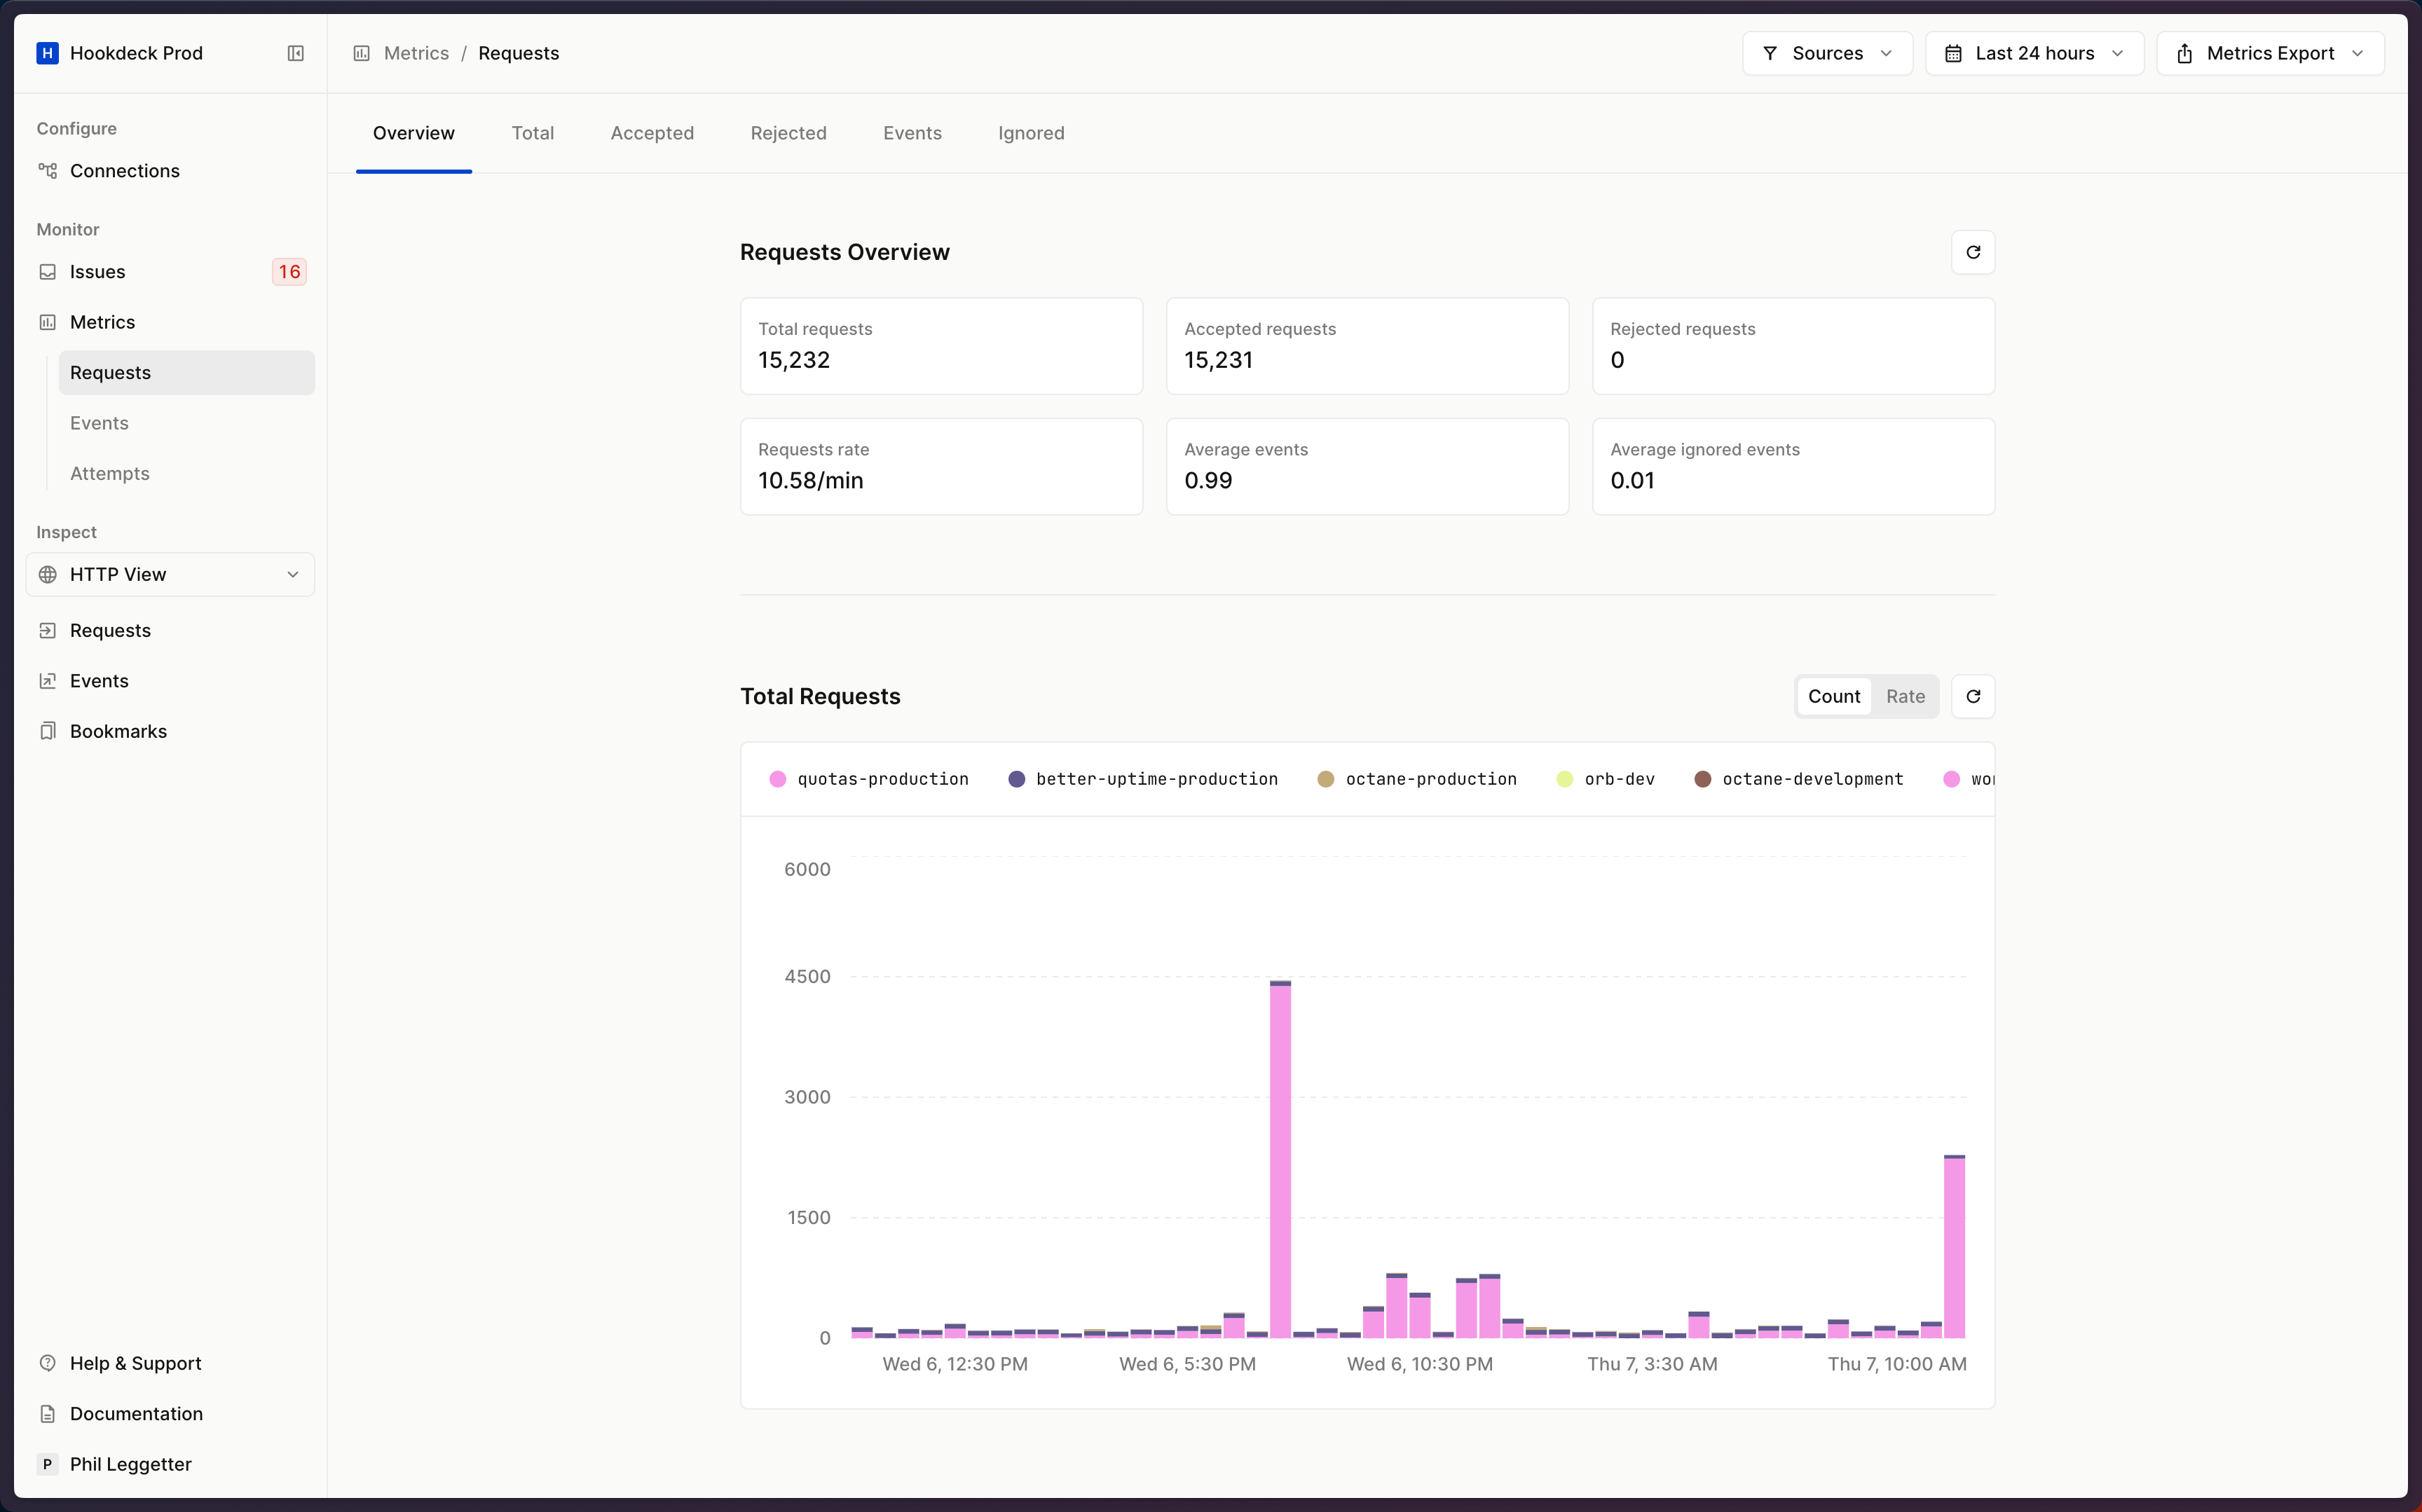Refresh the Requests Overview metrics

click(x=1973, y=252)
